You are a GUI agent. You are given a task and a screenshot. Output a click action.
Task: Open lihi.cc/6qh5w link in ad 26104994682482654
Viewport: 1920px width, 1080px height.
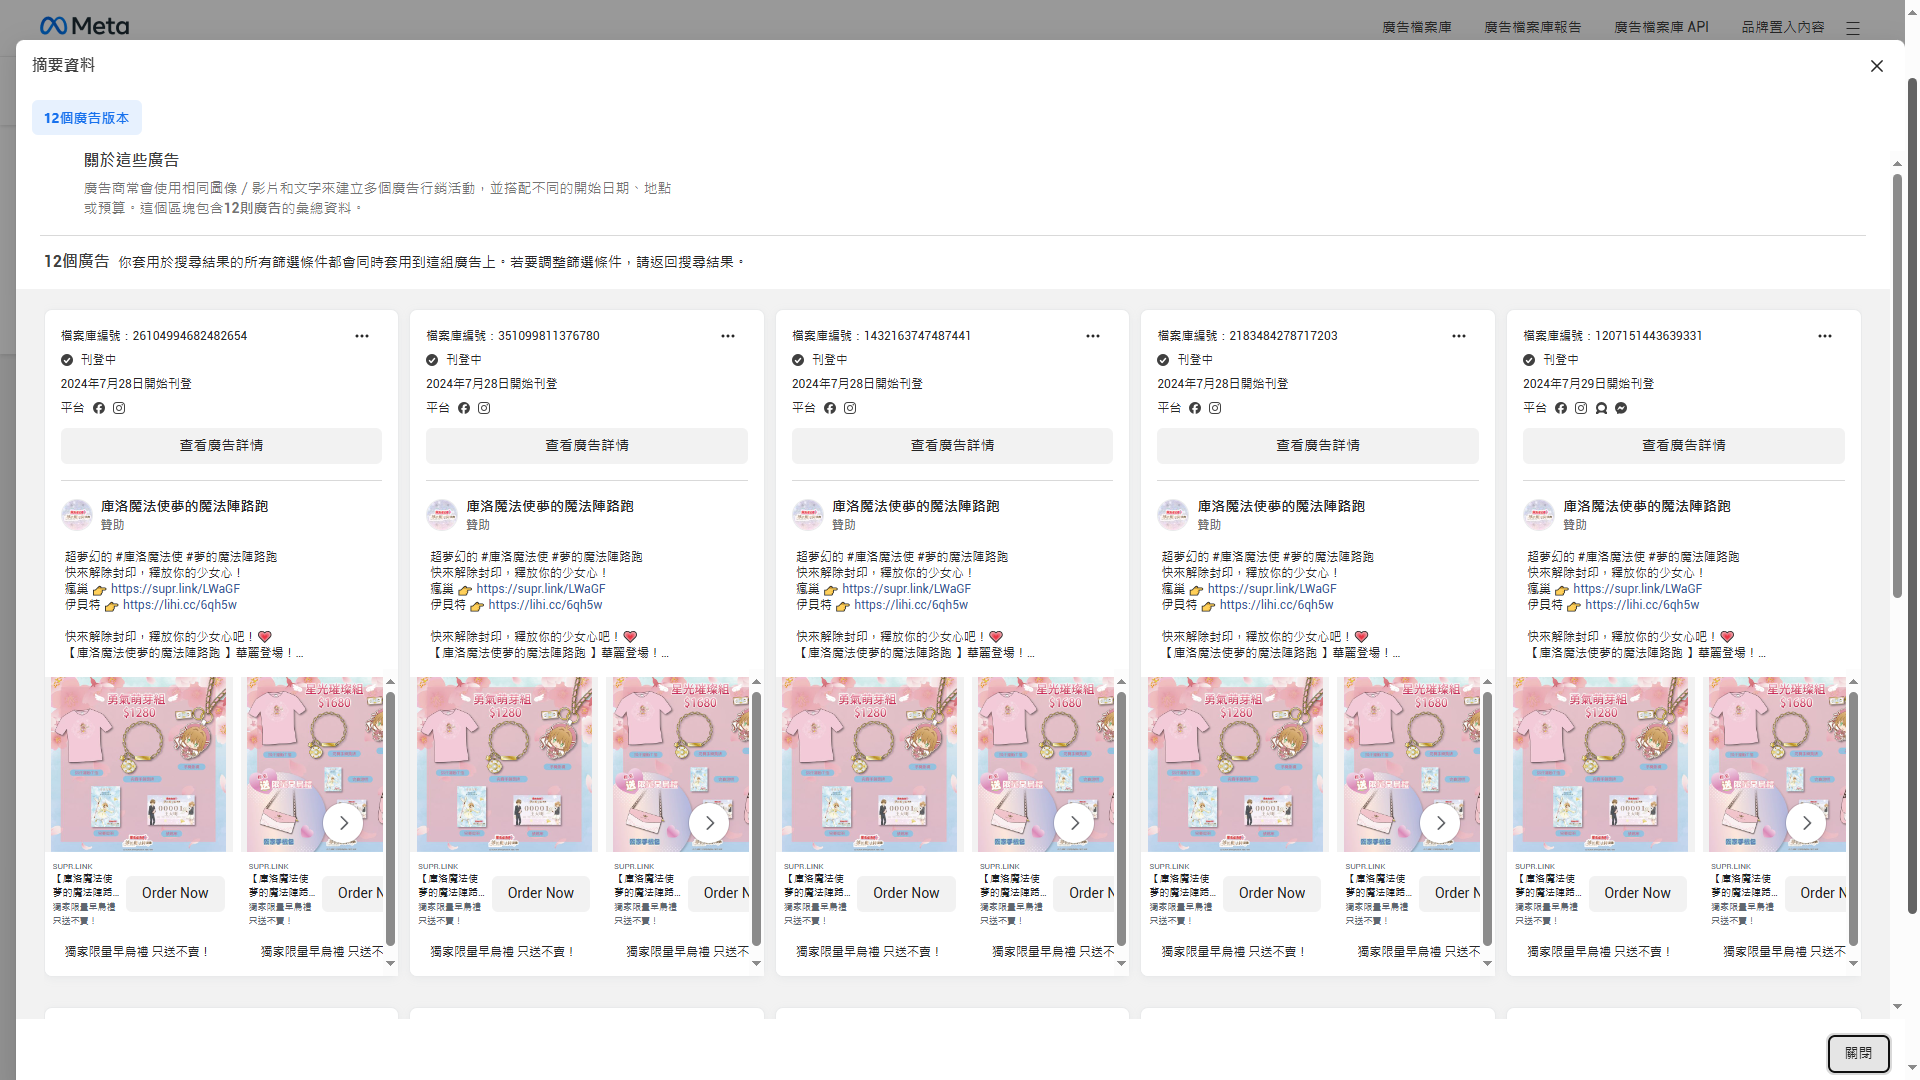coord(180,605)
